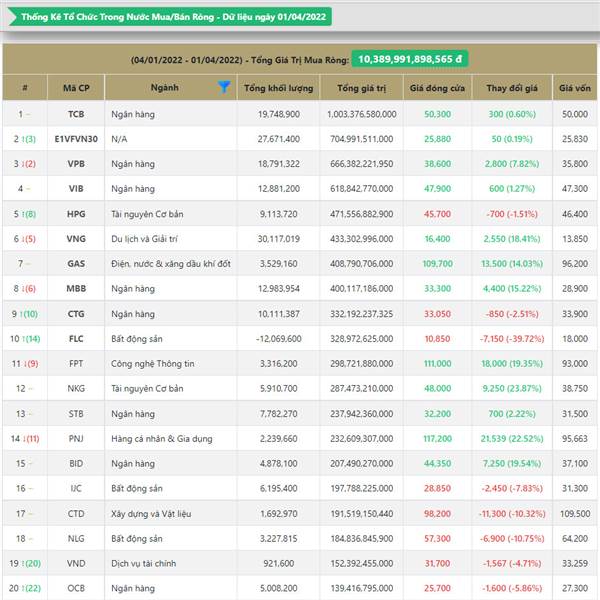This screenshot has height=600, width=600.
Task: Select the VND stock code
Action: [76, 563]
